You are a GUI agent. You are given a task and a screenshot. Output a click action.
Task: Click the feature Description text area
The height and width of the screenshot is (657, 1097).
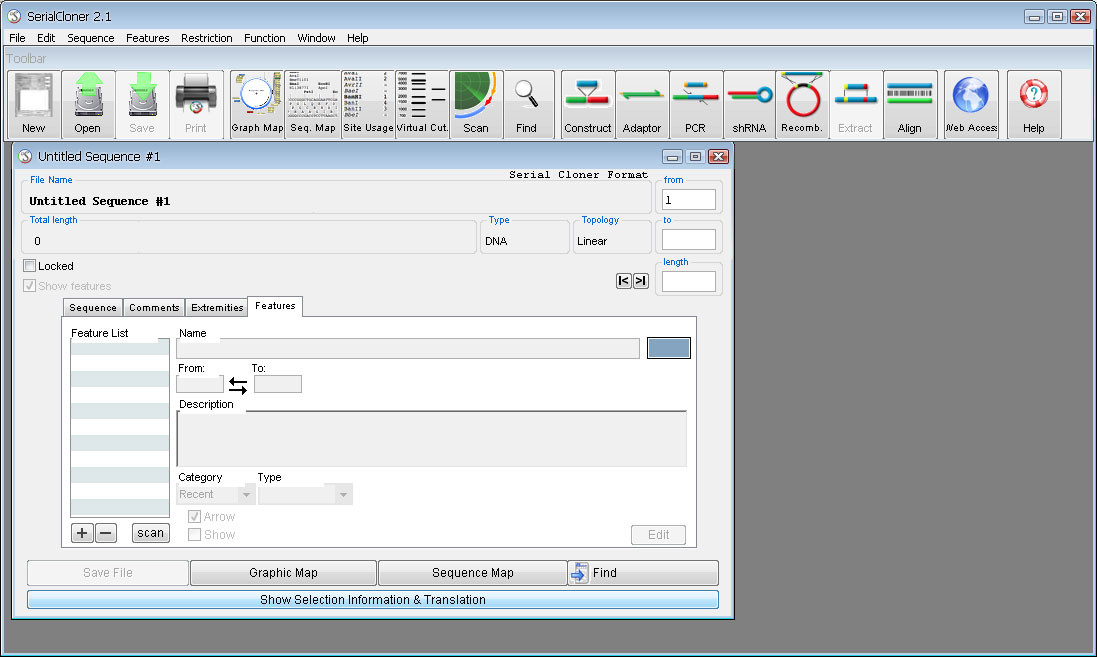[x=432, y=439]
